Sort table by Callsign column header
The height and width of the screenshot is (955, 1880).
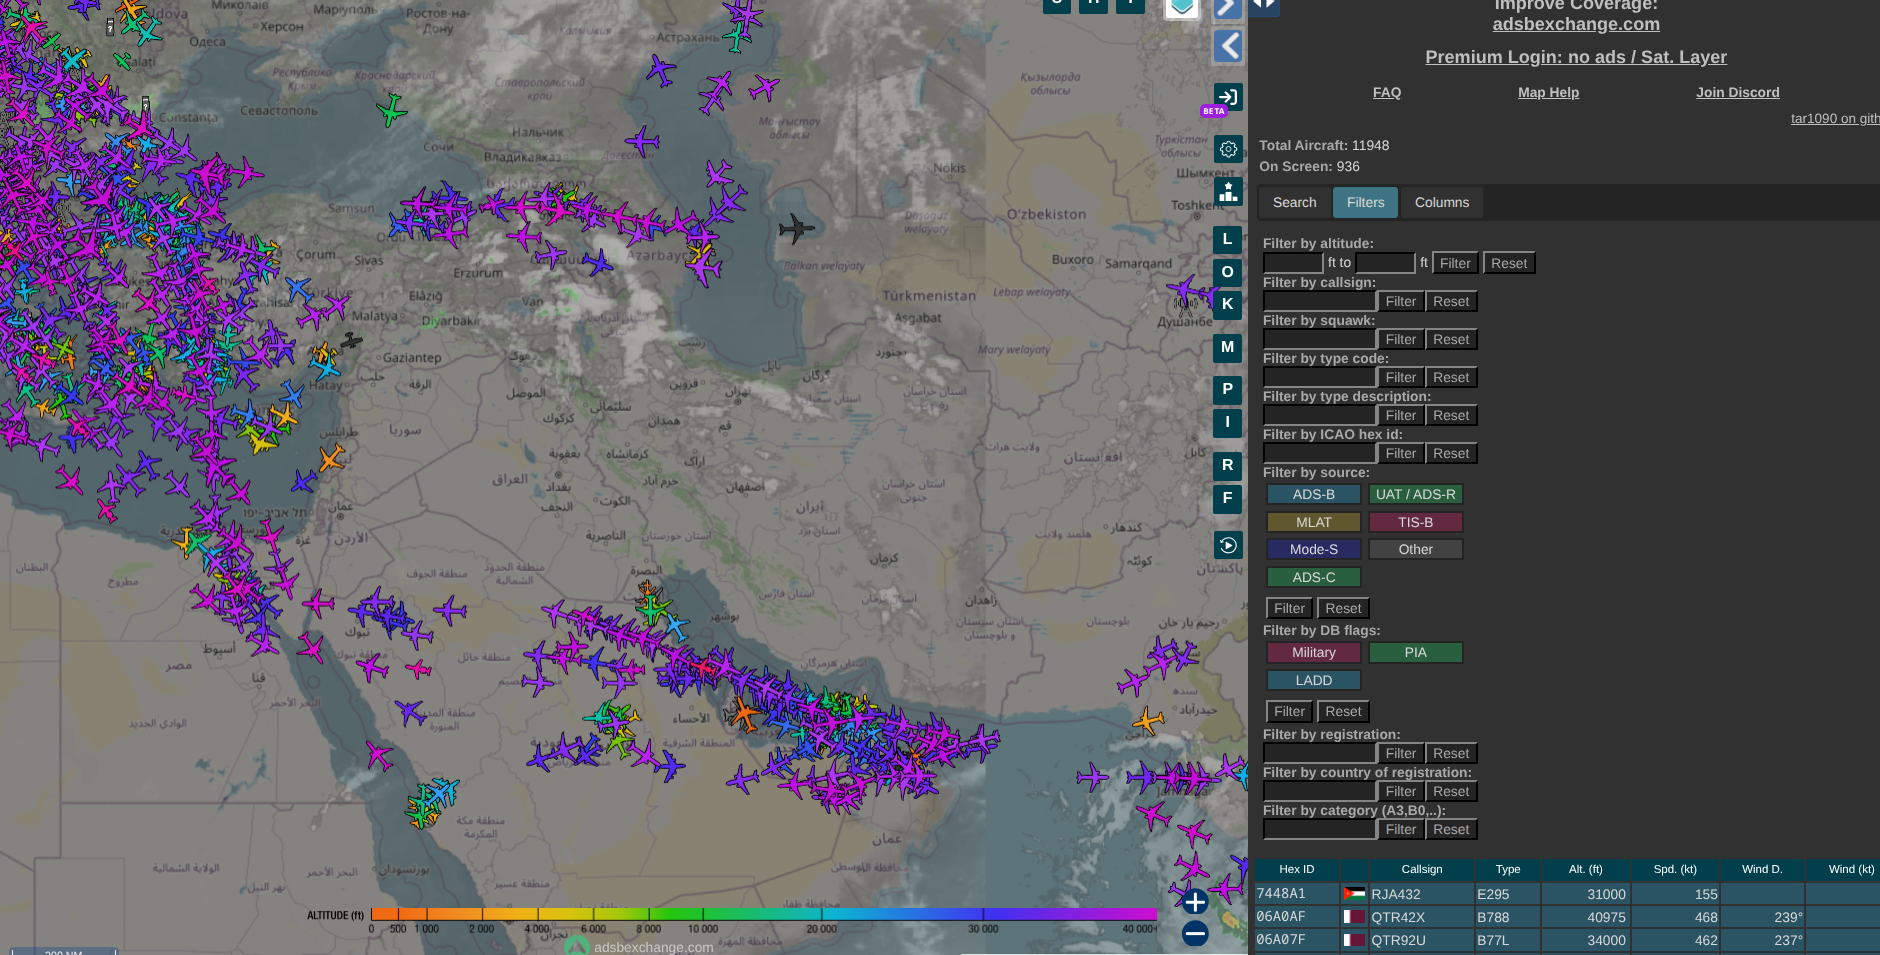[x=1421, y=869]
